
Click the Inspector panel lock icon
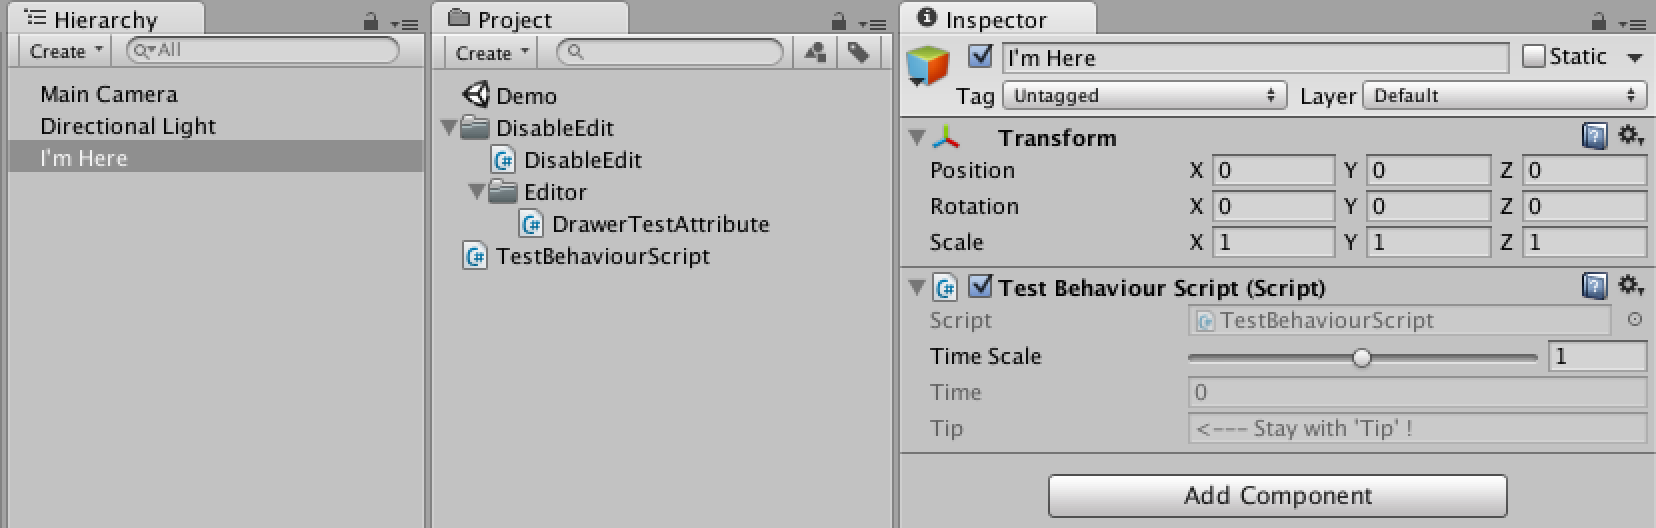tap(1598, 21)
